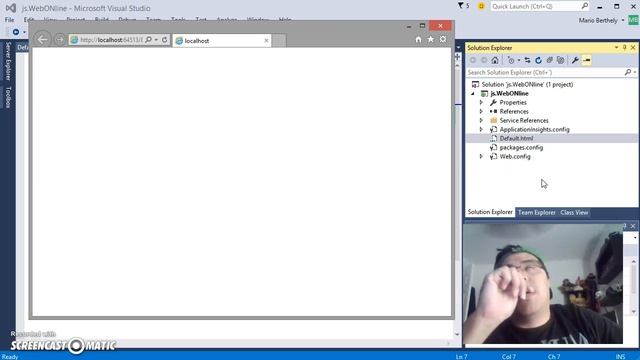Select Default.html in Solution Explorer
Image resolution: width=640 pixels, height=360 pixels.
[x=516, y=138]
